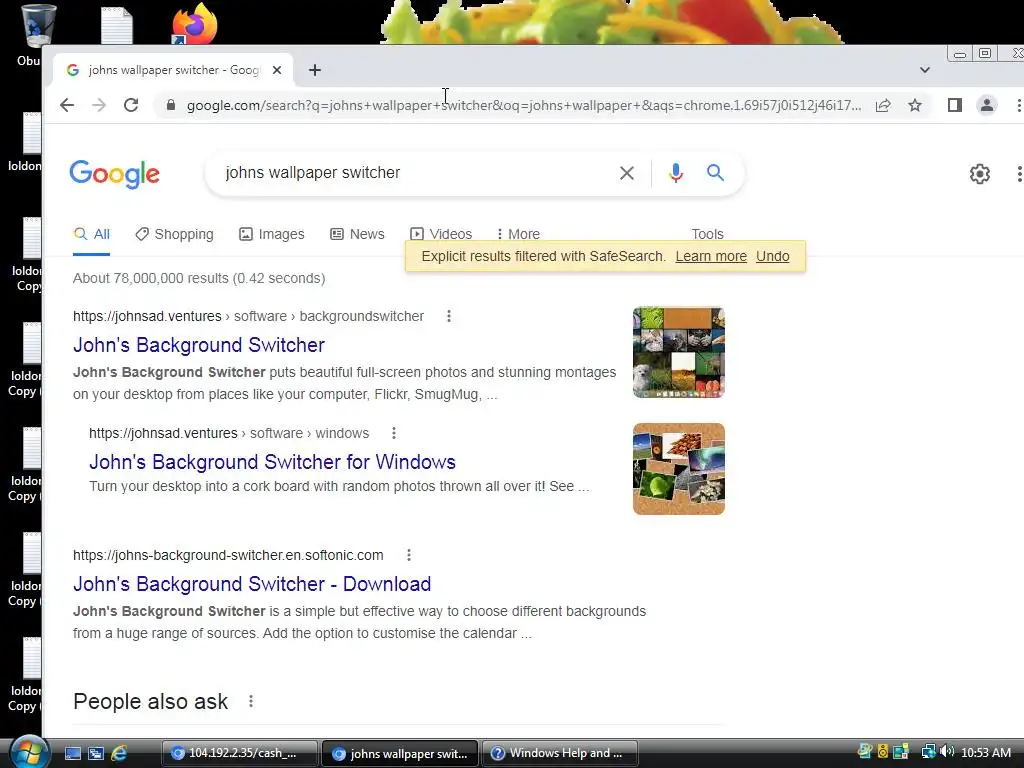The image size is (1024, 768).
Task: Switch to 104.192.2.35/cash taskbar window
Action: coord(240,753)
